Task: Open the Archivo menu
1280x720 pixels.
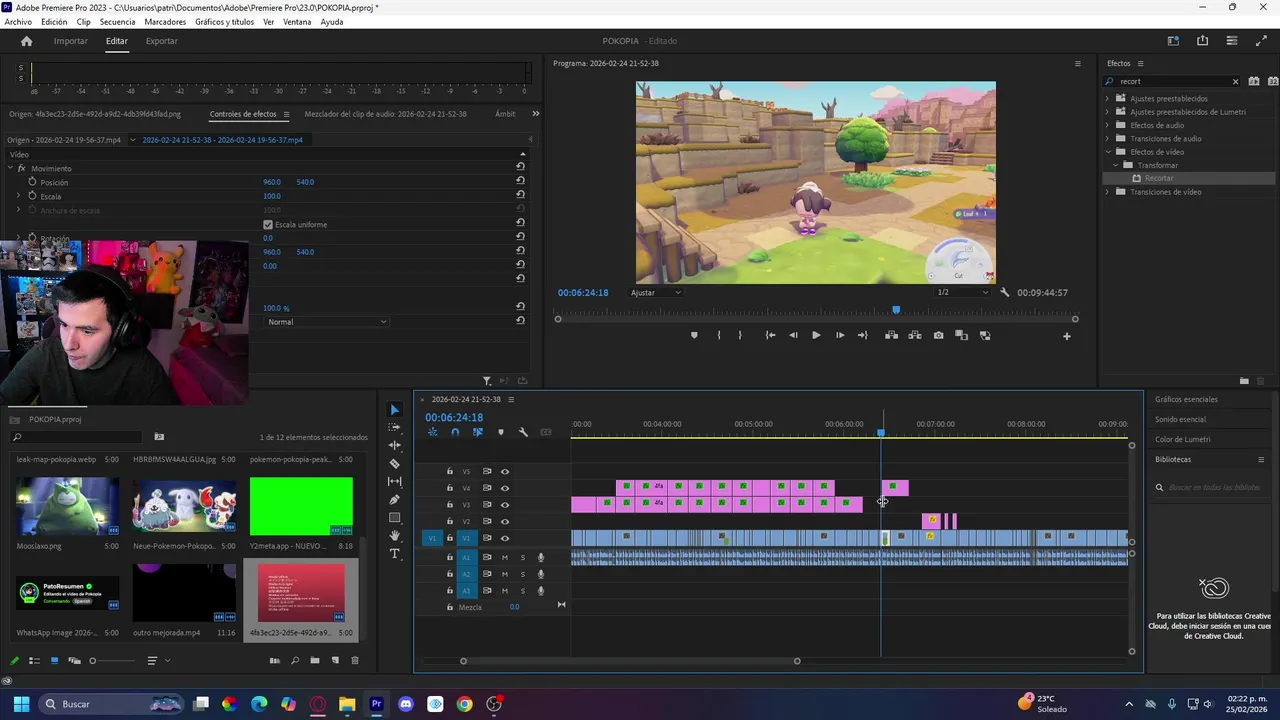Action: [x=18, y=21]
